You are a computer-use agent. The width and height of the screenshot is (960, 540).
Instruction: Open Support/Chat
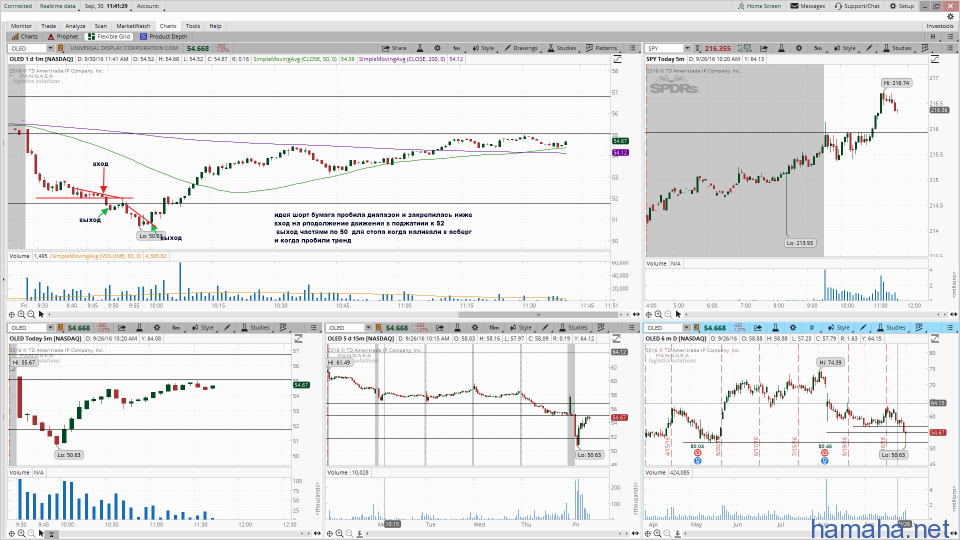[x=857, y=6]
